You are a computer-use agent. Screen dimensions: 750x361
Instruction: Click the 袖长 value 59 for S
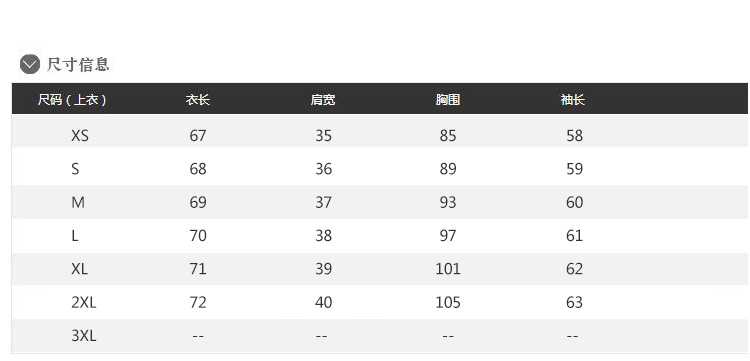pyautogui.click(x=574, y=169)
